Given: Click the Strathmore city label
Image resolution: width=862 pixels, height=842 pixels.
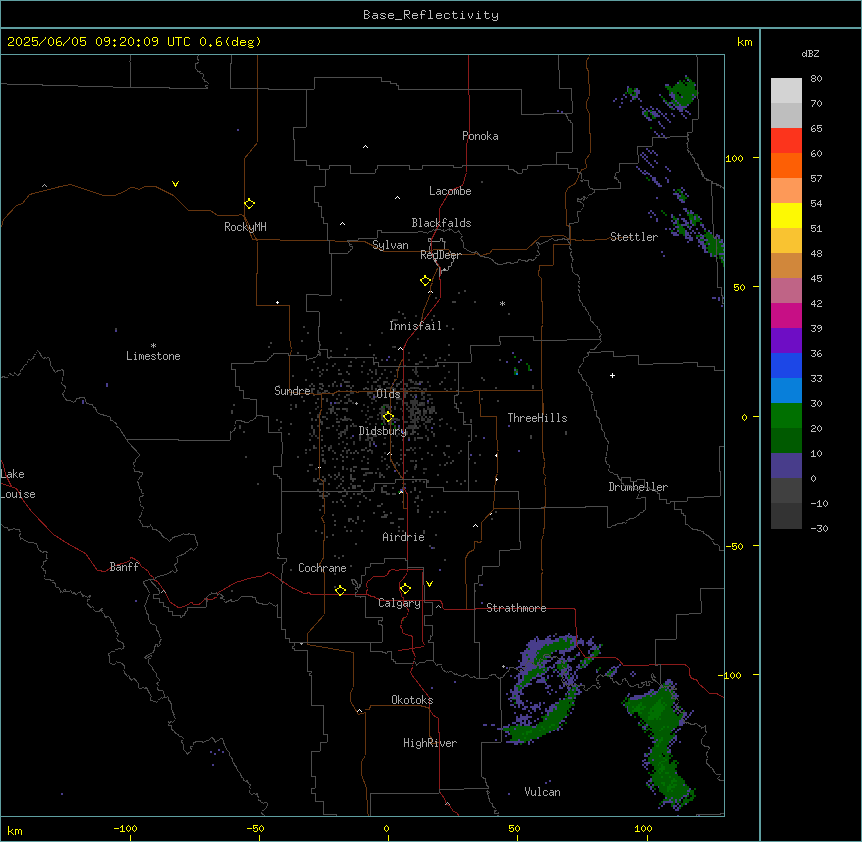Looking at the screenshot, I should tap(516, 608).
